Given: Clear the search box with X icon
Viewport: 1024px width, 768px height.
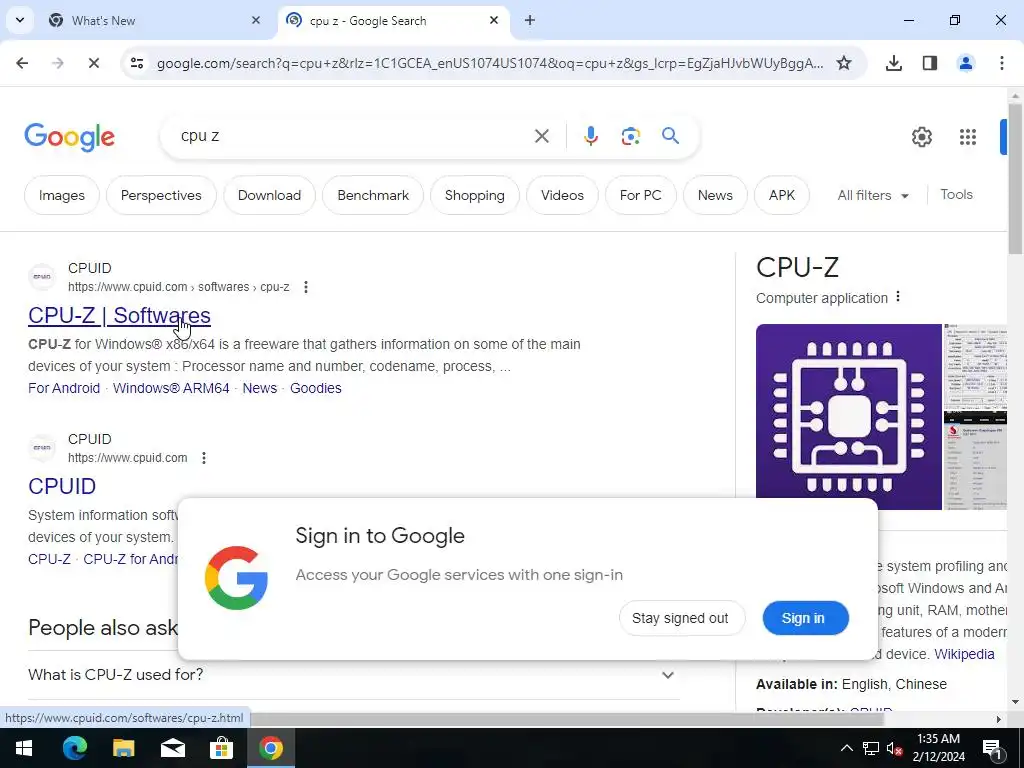Looking at the screenshot, I should [541, 136].
